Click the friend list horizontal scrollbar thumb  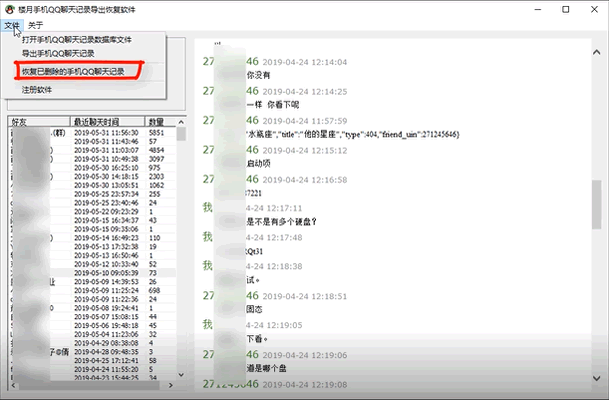coord(89,385)
